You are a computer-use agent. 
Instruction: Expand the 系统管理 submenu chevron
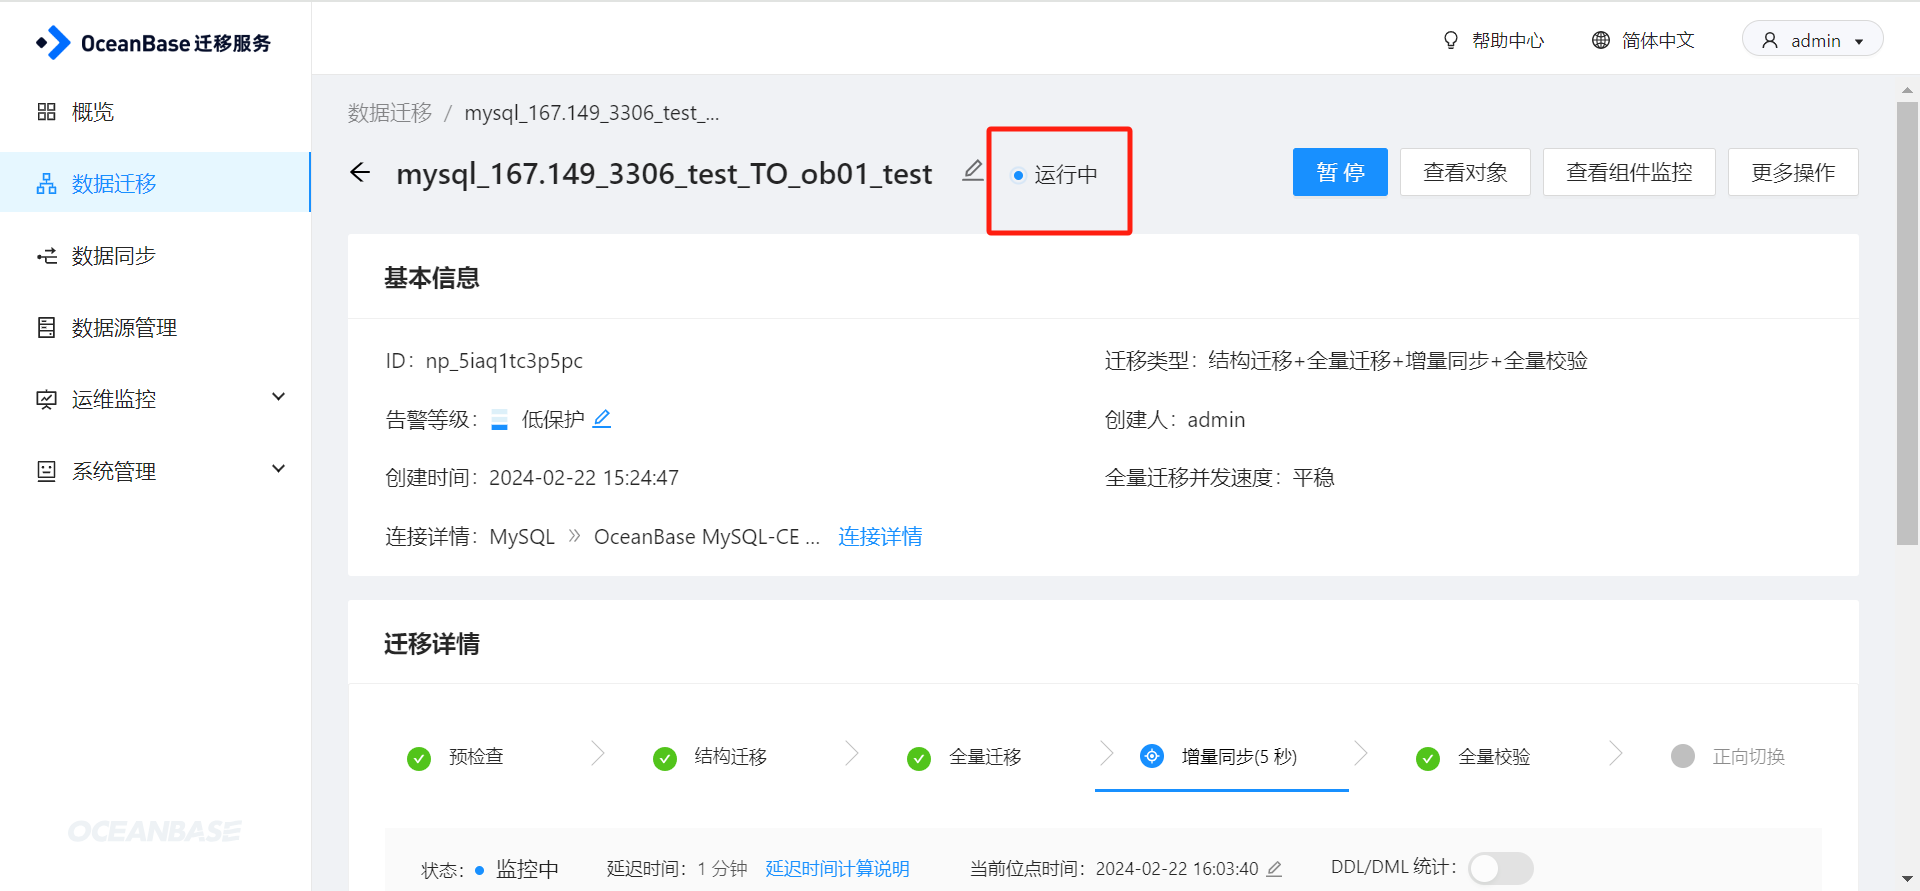(279, 469)
